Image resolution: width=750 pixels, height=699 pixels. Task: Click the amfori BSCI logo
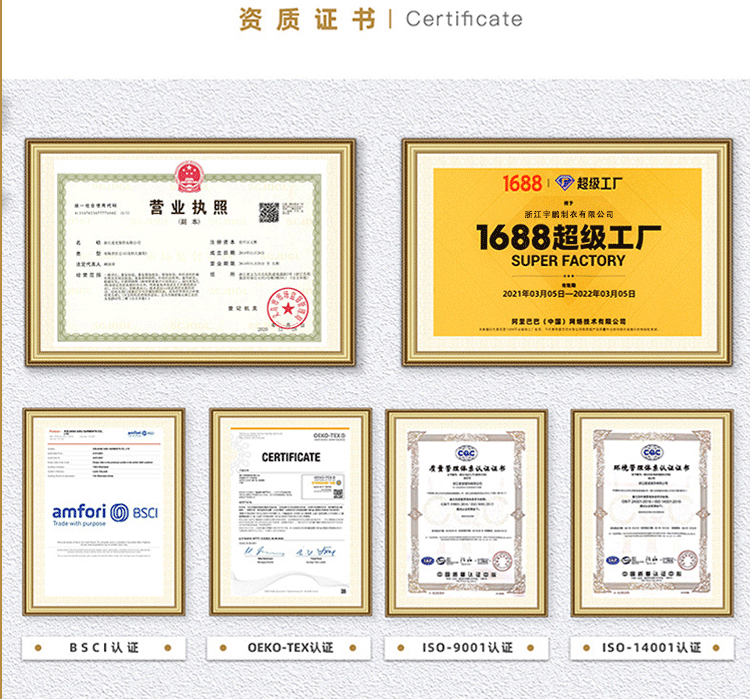click(105, 512)
